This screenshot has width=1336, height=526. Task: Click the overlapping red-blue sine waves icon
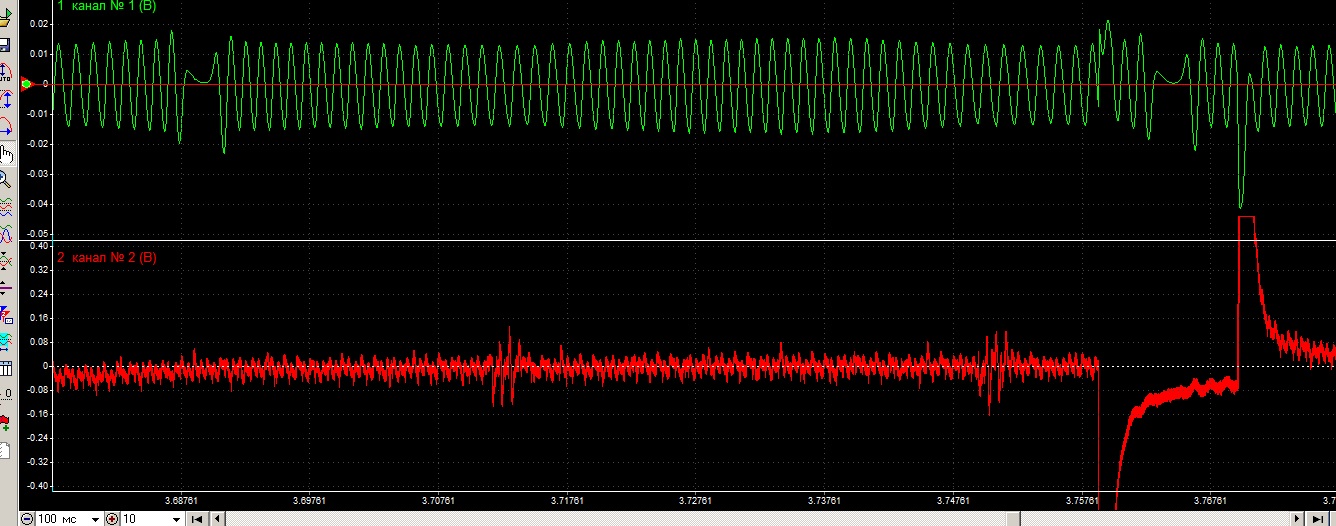(6, 235)
